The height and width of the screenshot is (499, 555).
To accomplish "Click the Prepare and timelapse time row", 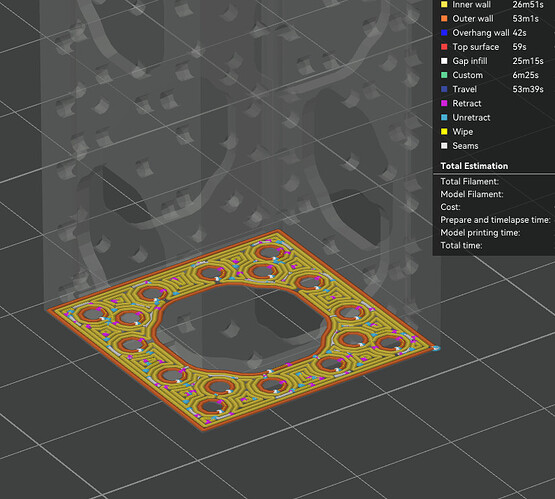I will [x=495, y=220].
